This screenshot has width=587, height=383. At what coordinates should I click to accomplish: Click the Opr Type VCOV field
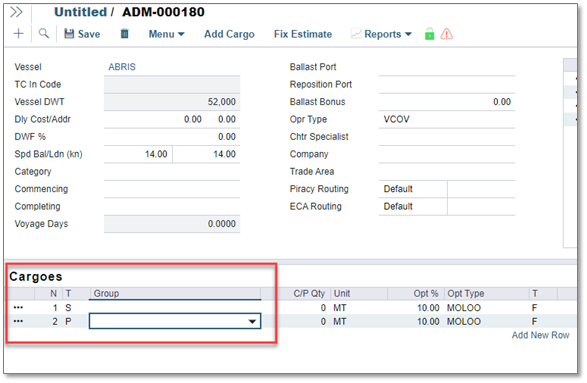coord(447,119)
